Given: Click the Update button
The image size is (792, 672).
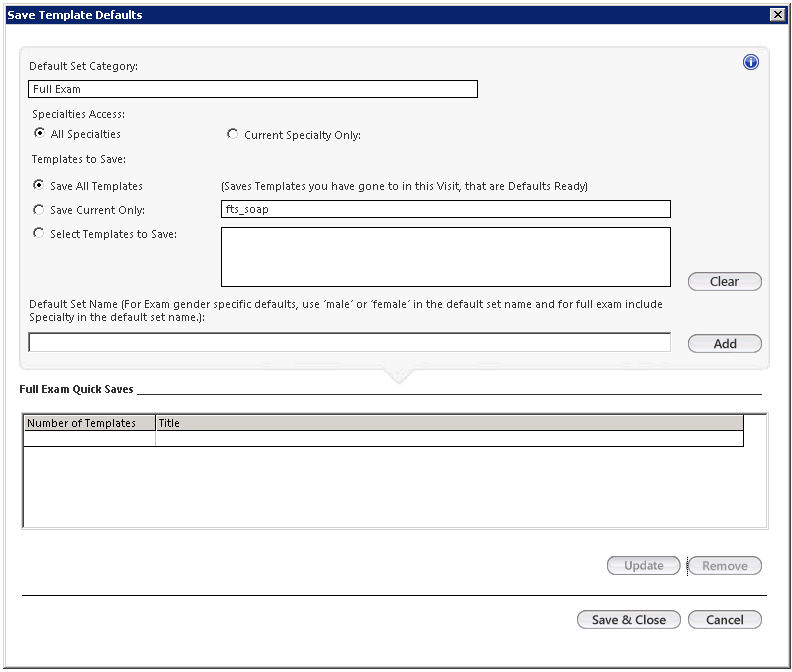Looking at the screenshot, I should tap(644, 565).
